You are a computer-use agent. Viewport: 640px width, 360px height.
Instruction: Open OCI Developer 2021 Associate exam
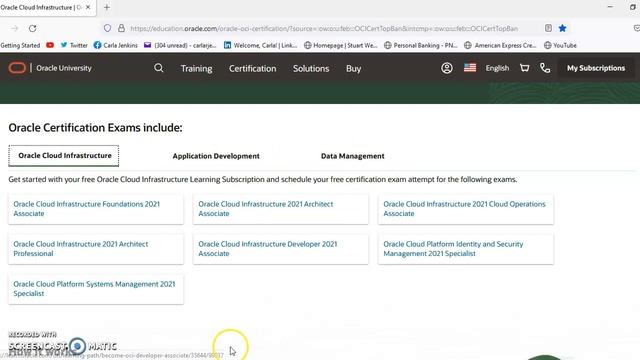281,249
